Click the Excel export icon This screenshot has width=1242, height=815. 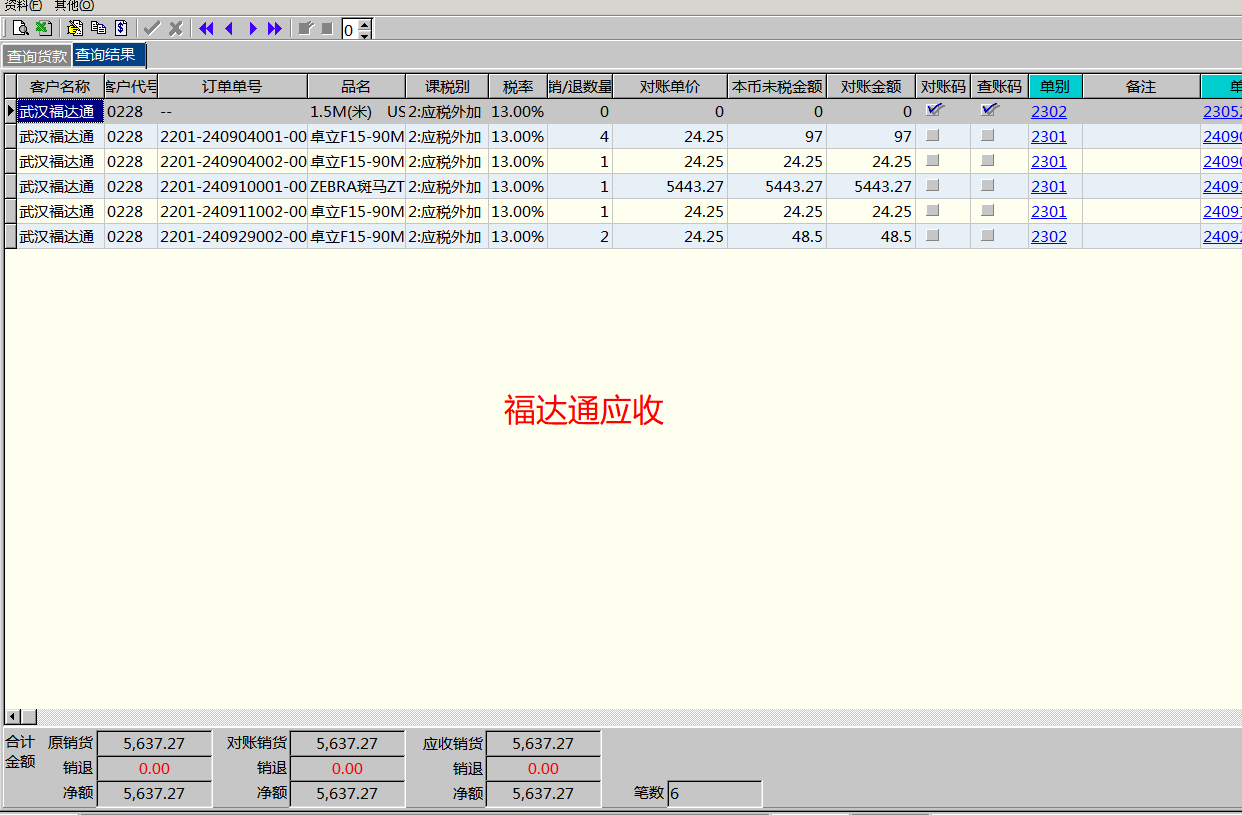[43, 29]
